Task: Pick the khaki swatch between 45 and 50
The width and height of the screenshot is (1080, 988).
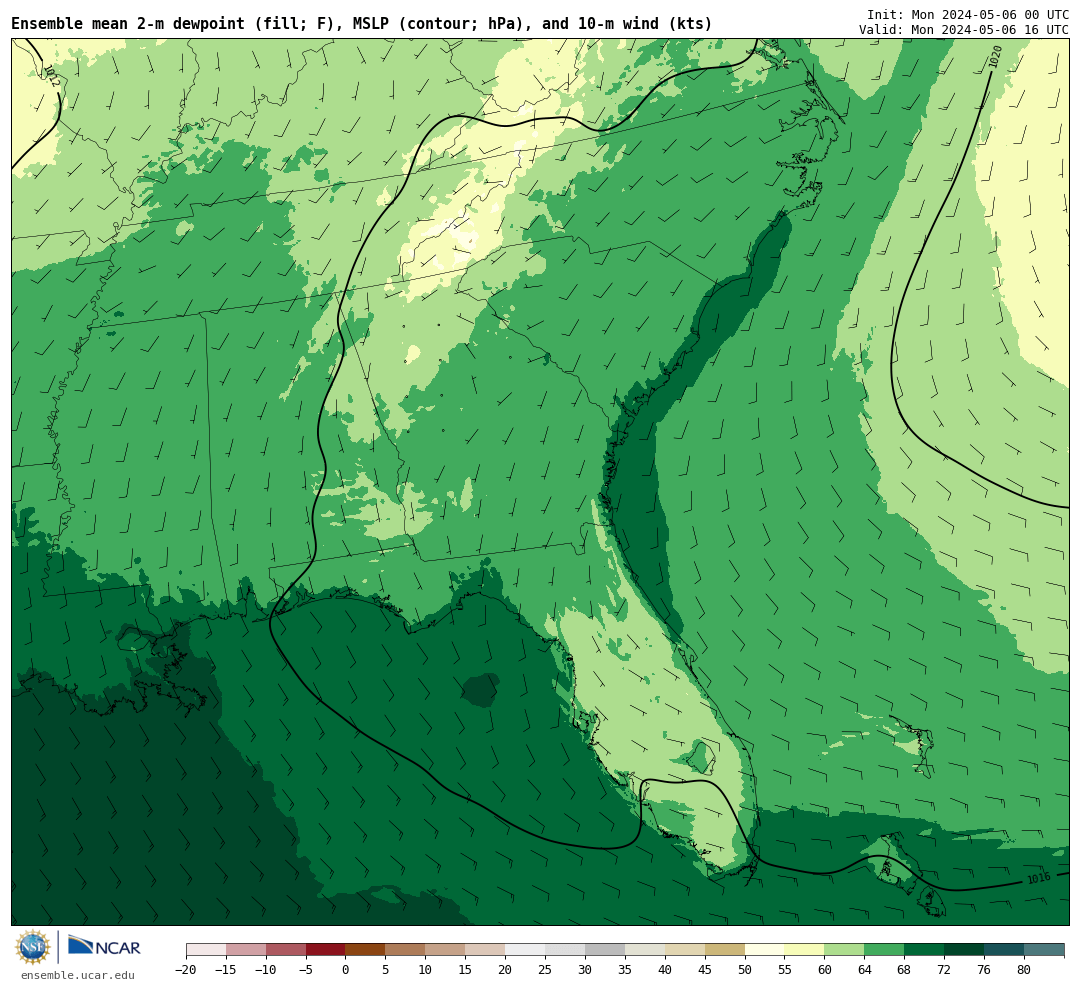Action: pos(725,950)
